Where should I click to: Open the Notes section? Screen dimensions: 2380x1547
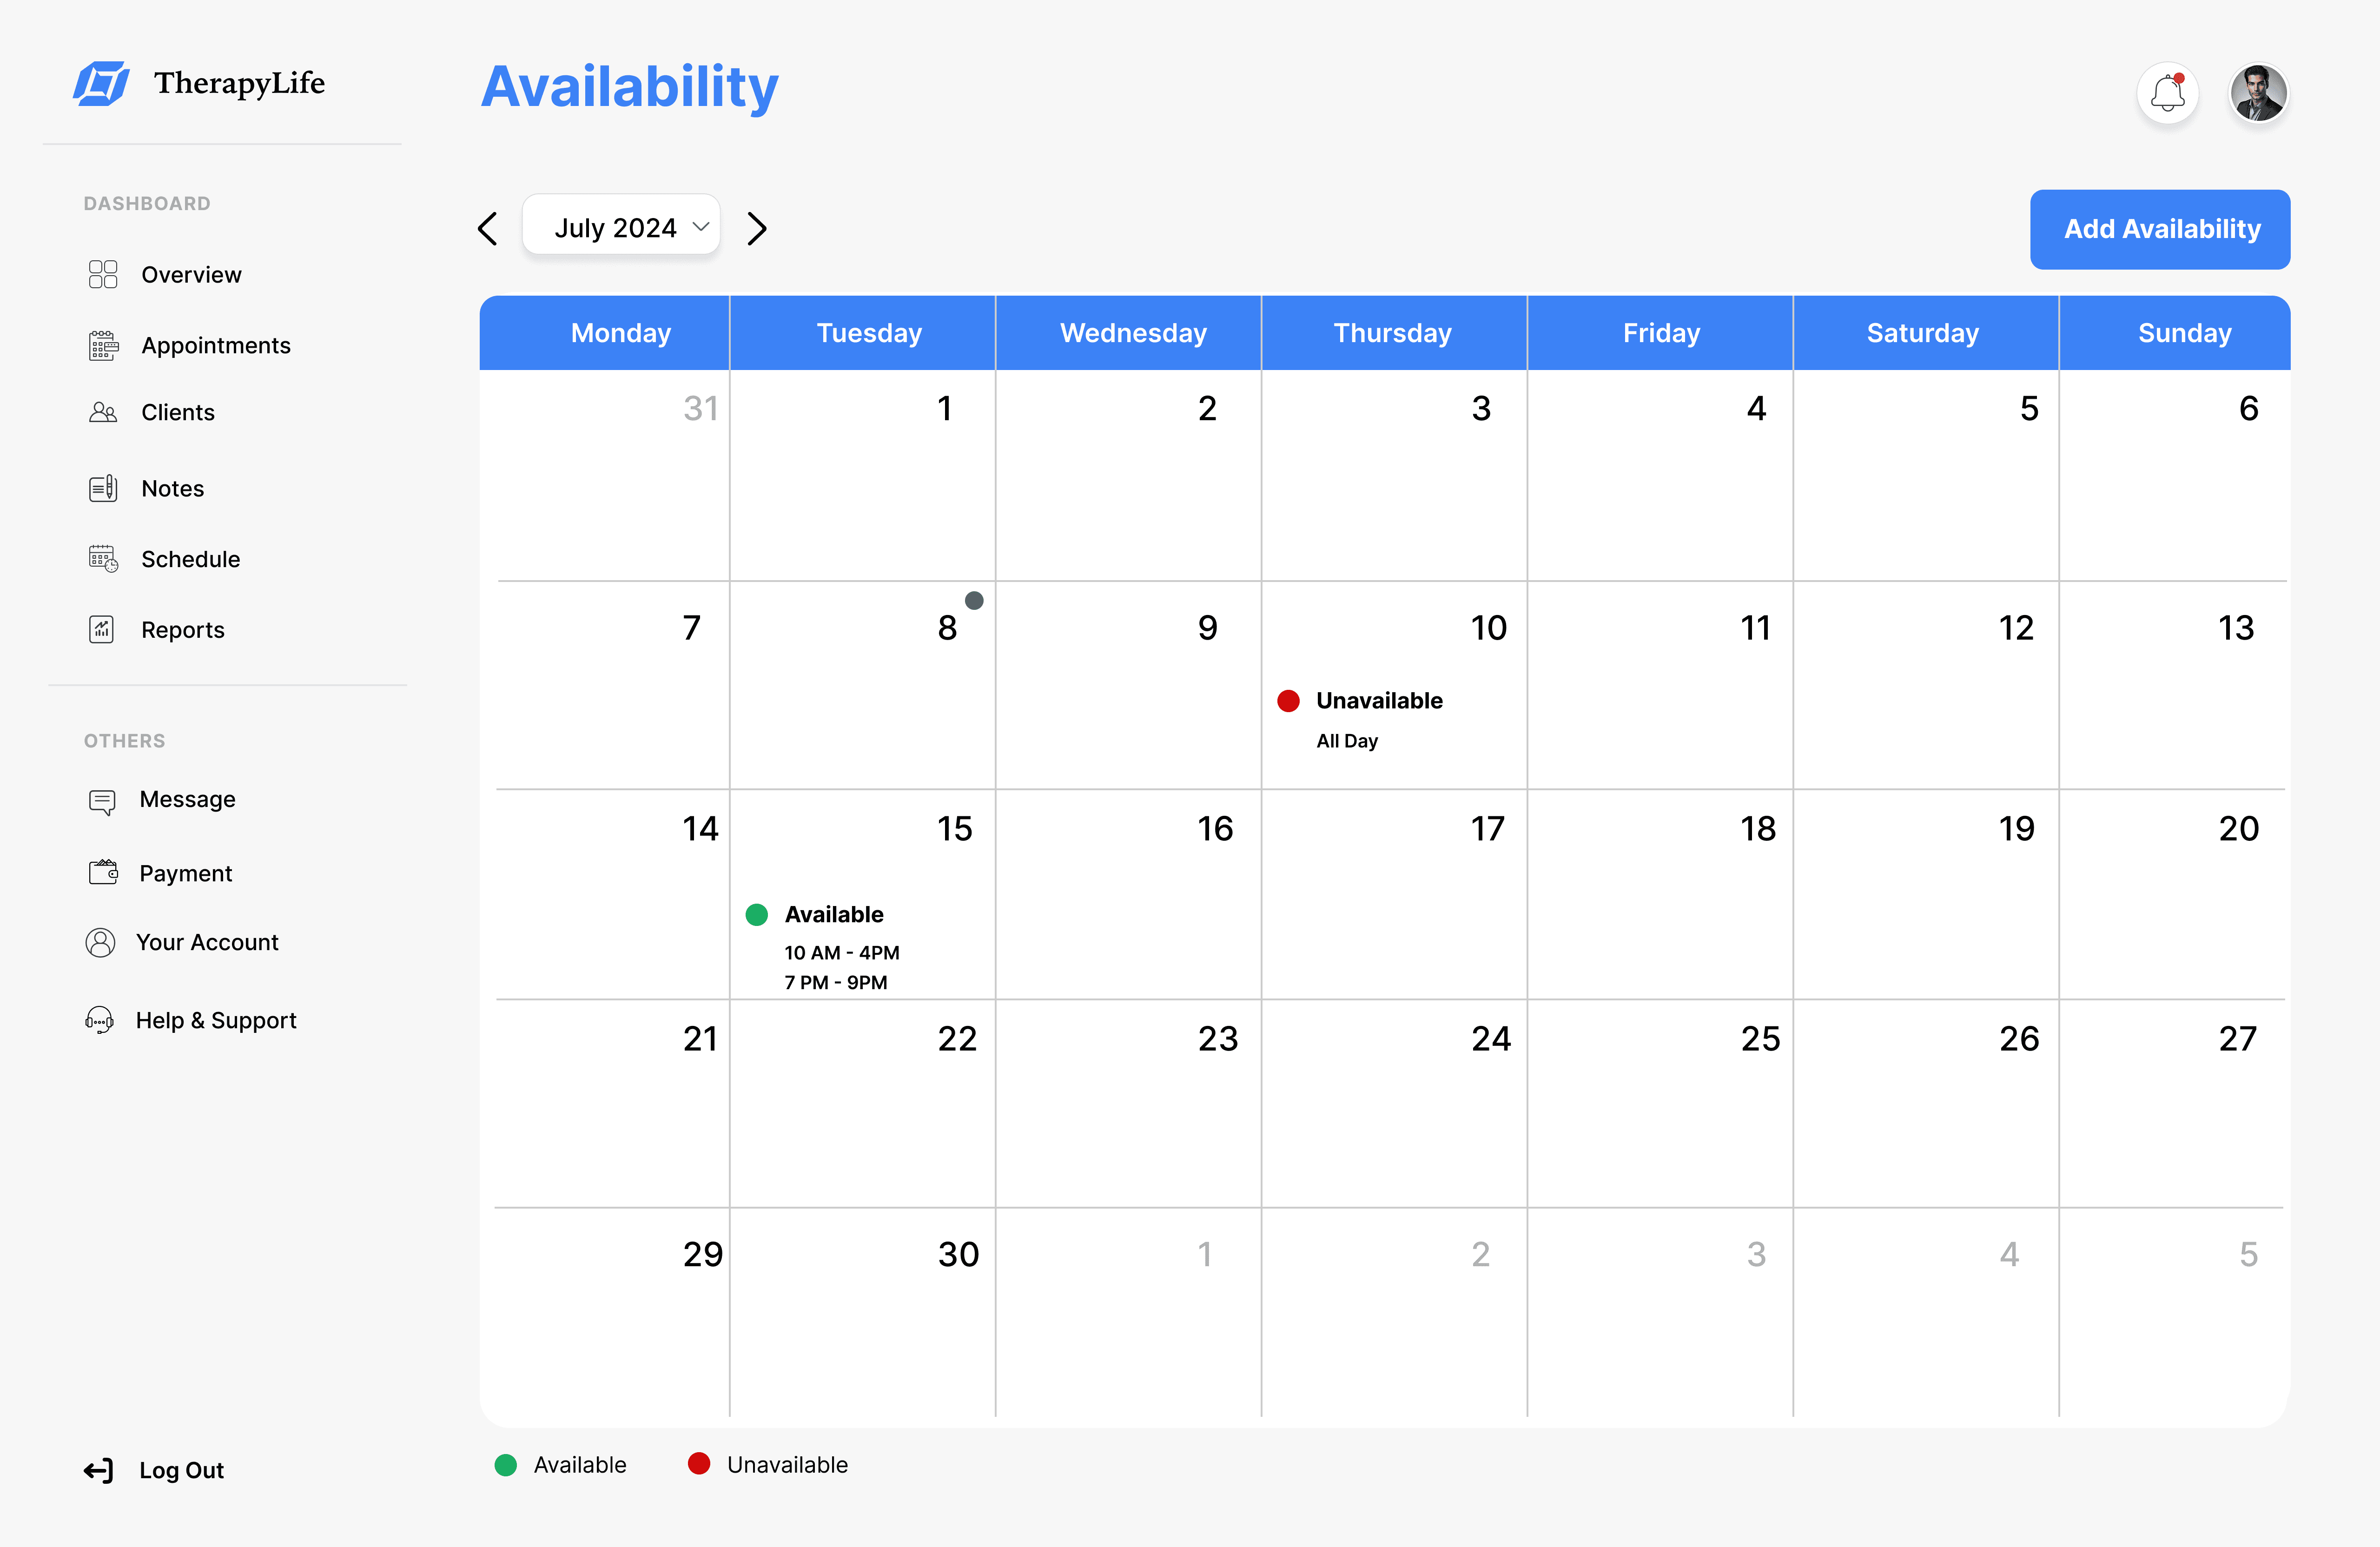point(173,488)
